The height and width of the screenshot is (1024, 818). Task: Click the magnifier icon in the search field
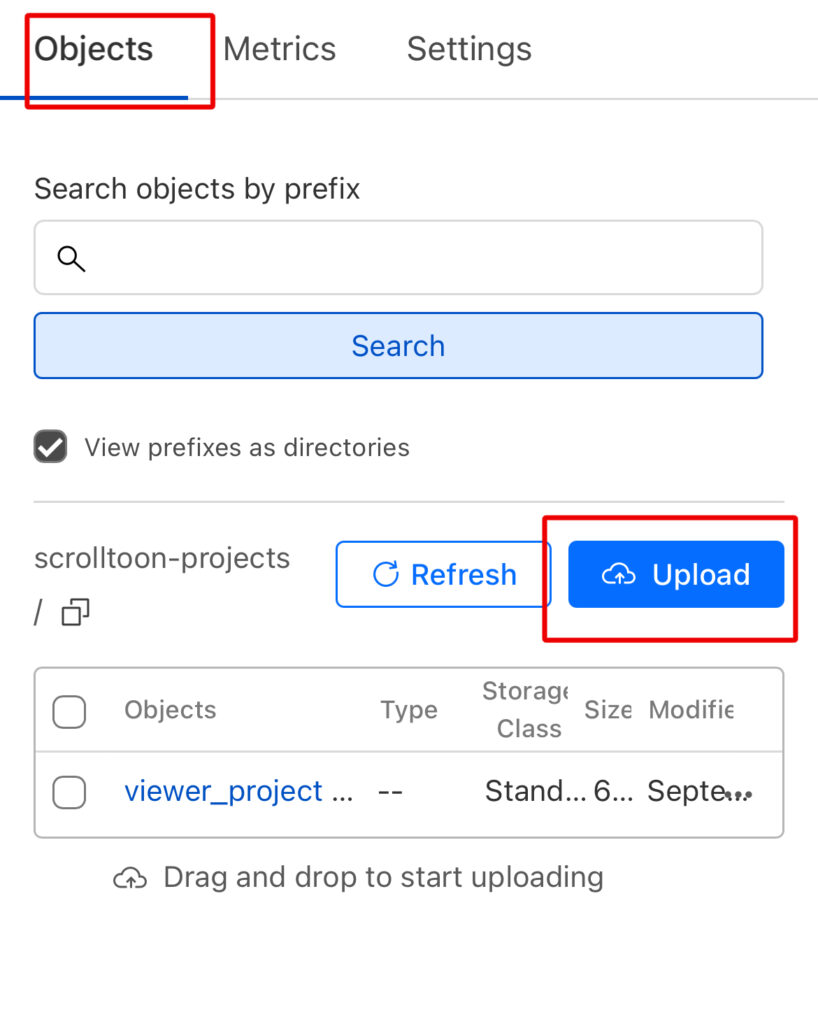[x=71, y=259]
